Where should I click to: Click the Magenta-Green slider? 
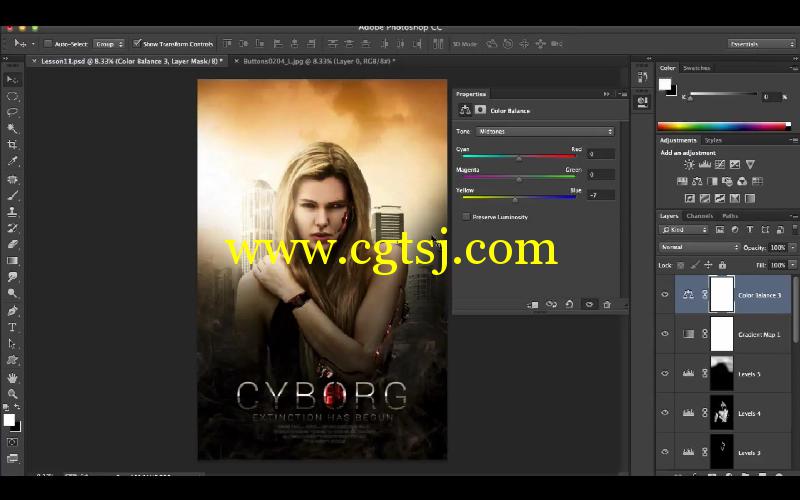pyautogui.click(x=519, y=178)
